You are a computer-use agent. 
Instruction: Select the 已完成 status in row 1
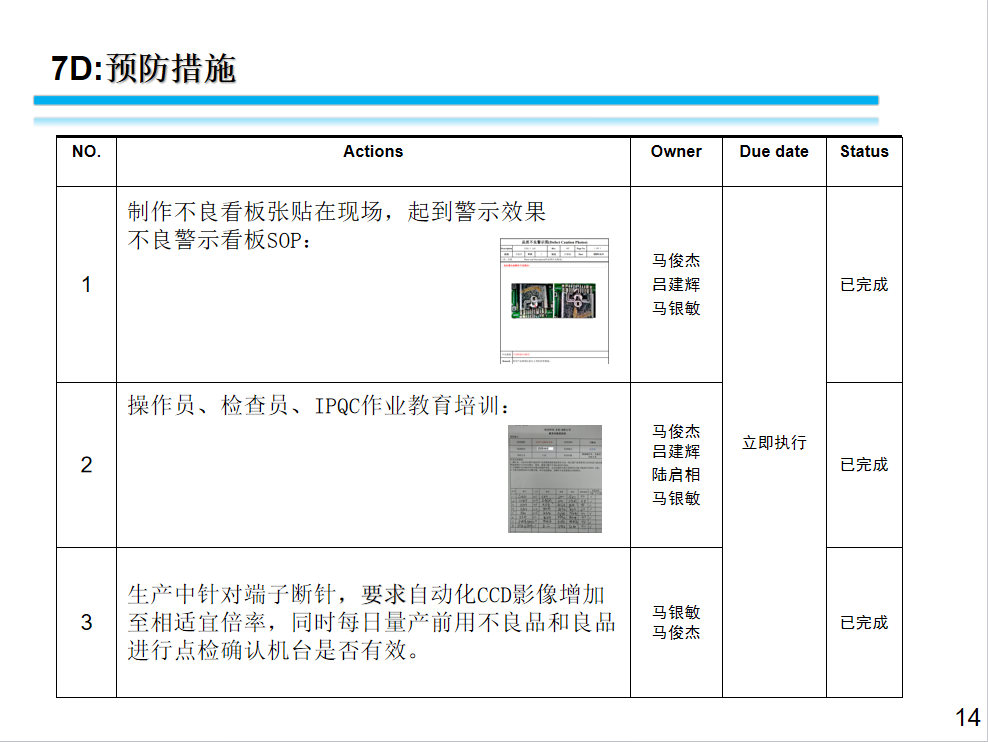864,285
